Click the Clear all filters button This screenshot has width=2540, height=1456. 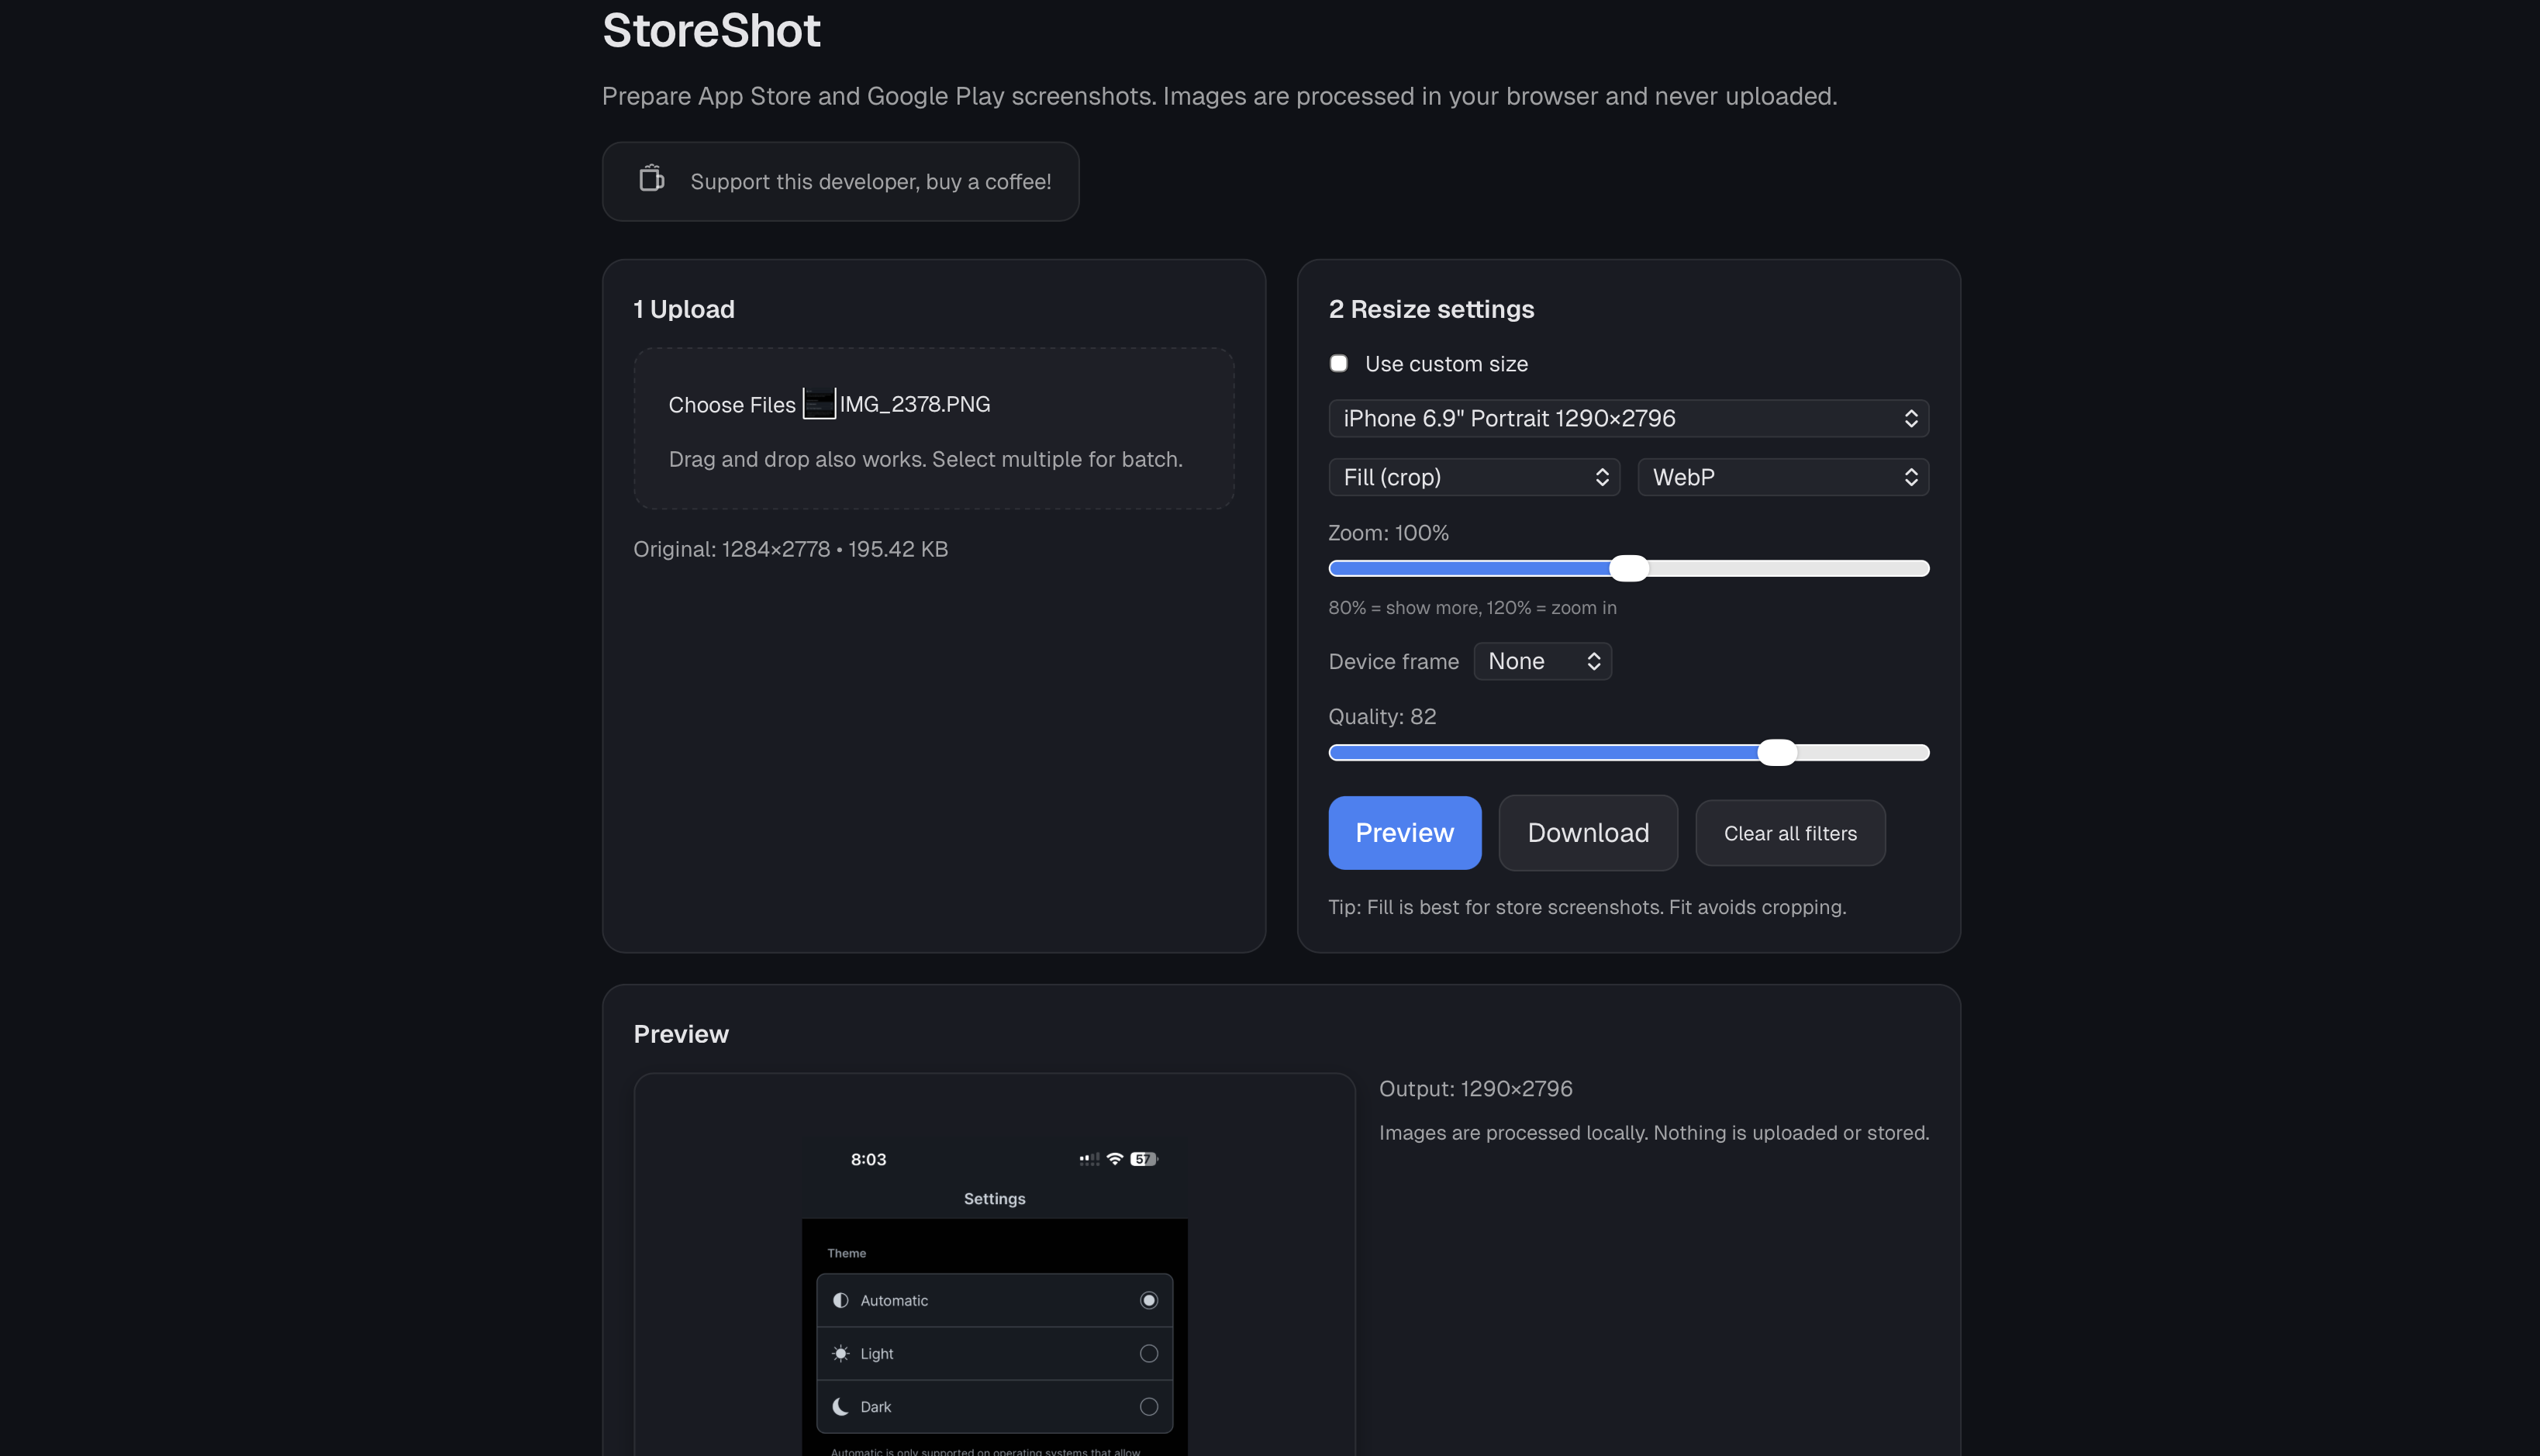[x=1789, y=832]
